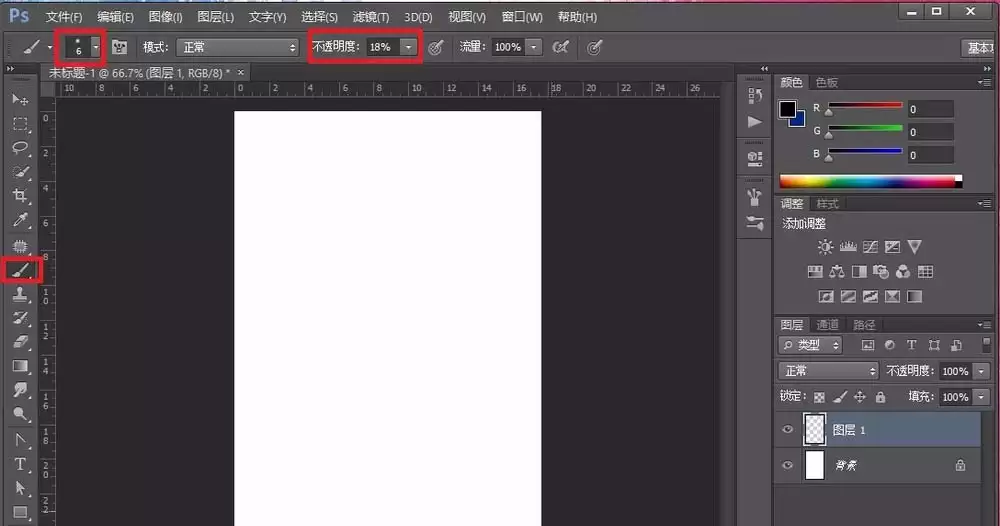The width and height of the screenshot is (1000, 526).
Task: Toggle lock position icon
Action: click(860, 397)
